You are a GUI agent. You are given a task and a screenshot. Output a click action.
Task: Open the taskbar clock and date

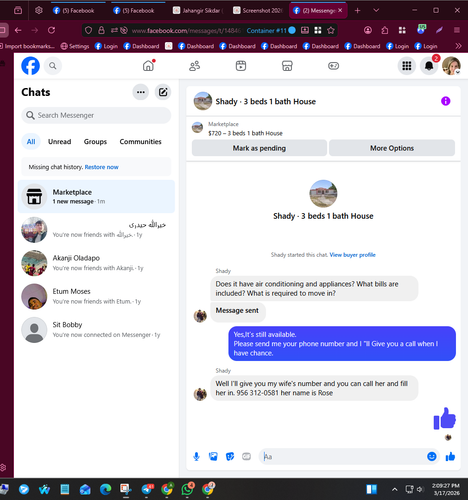(x=446, y=489)
